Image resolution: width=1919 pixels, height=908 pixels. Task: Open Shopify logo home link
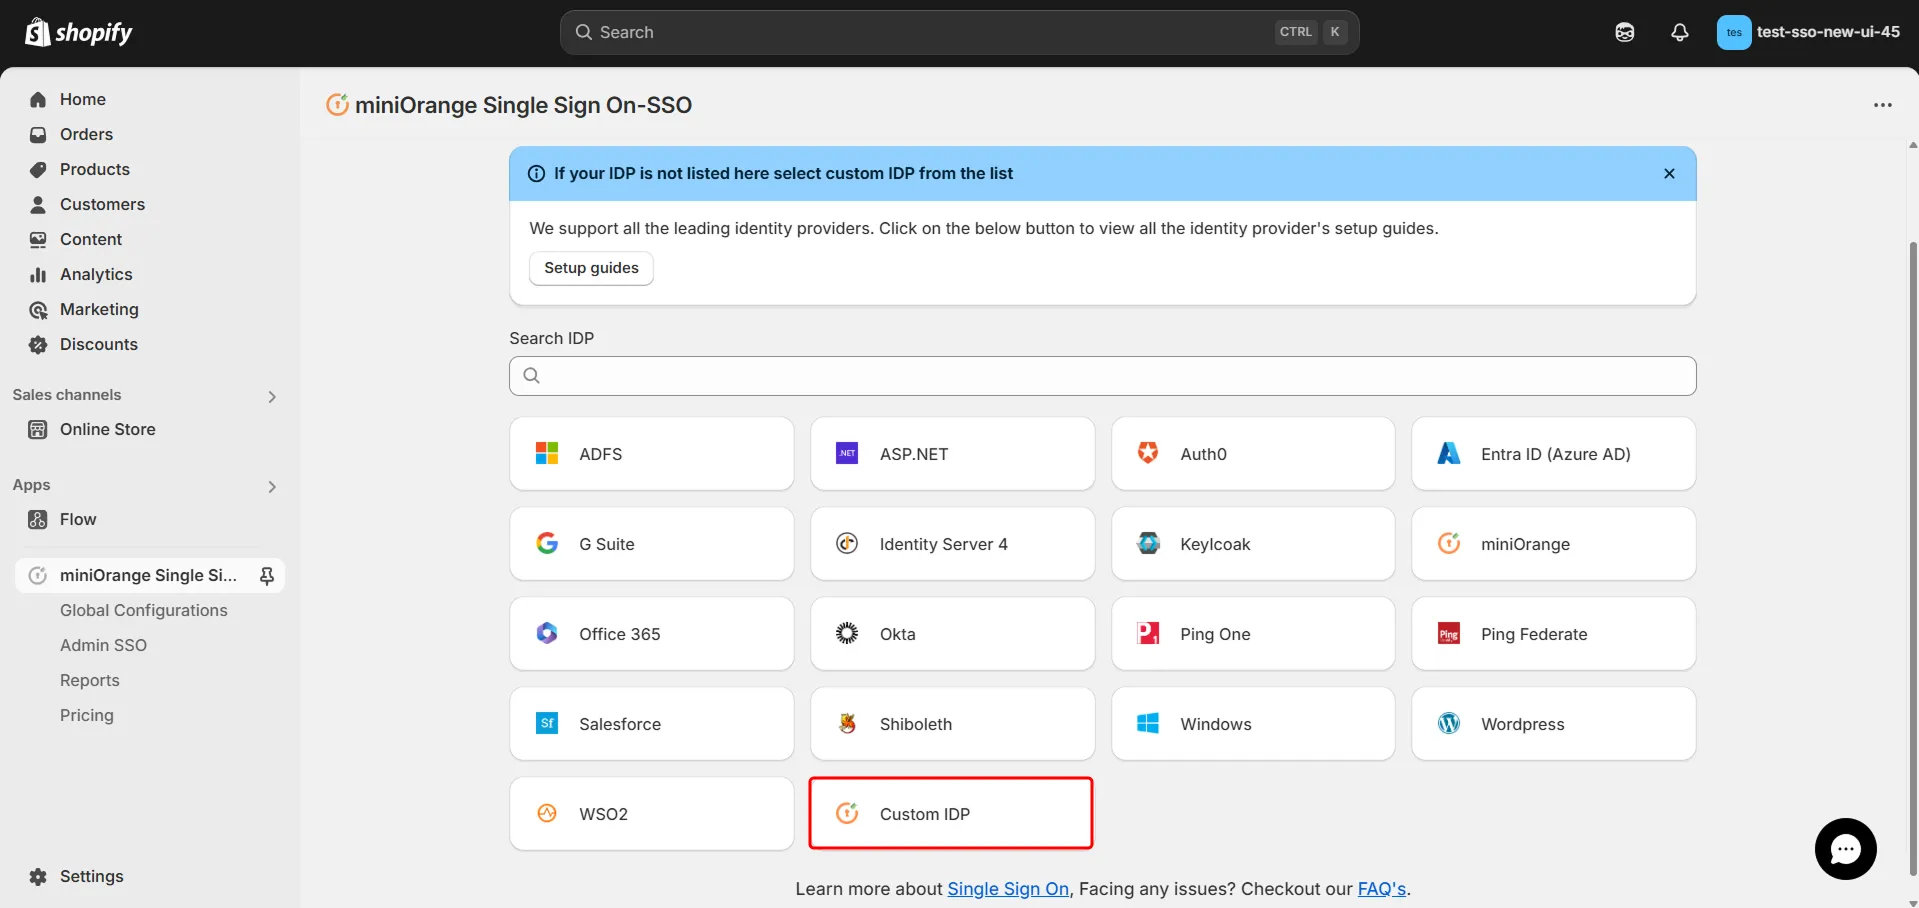point(78,32)
